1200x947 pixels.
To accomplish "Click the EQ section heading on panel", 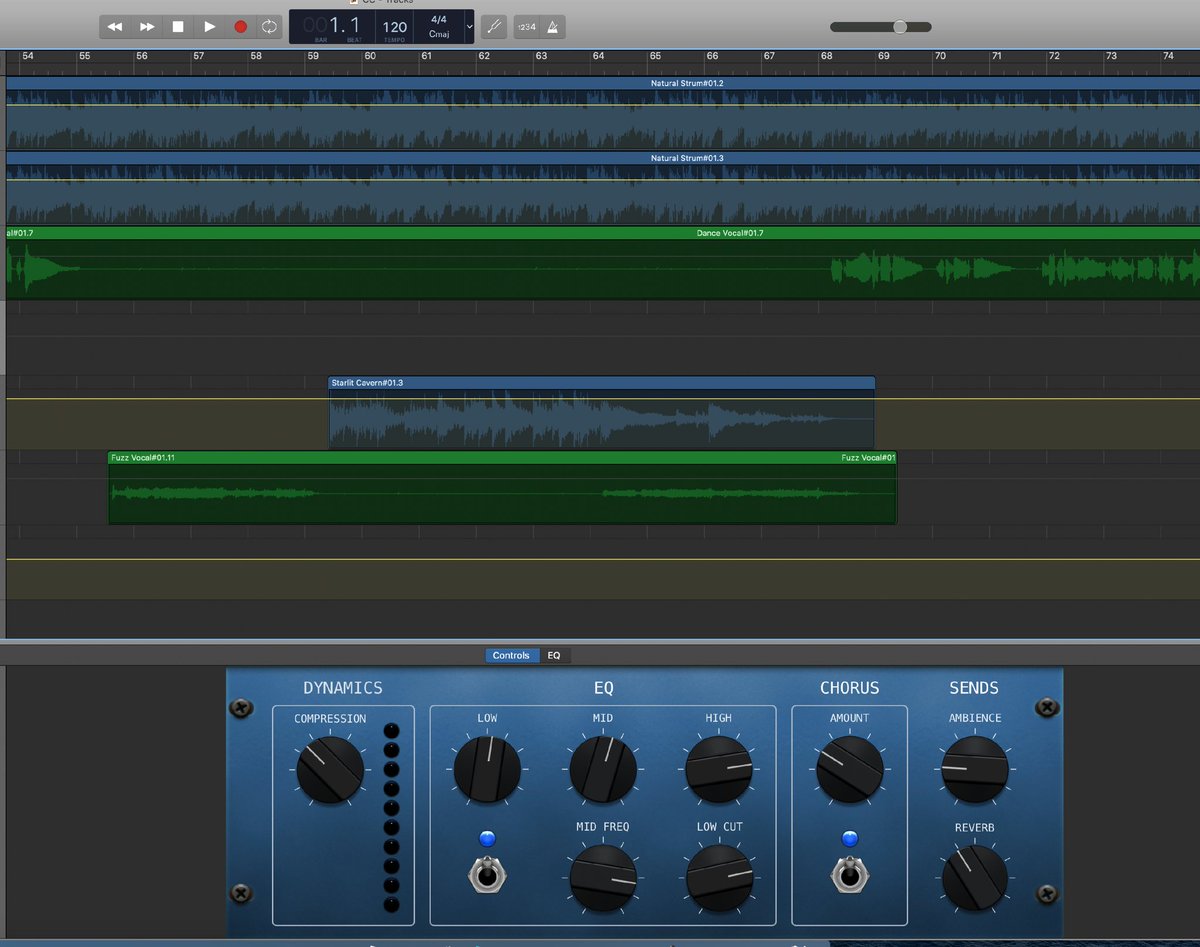I will click(603, 688).
